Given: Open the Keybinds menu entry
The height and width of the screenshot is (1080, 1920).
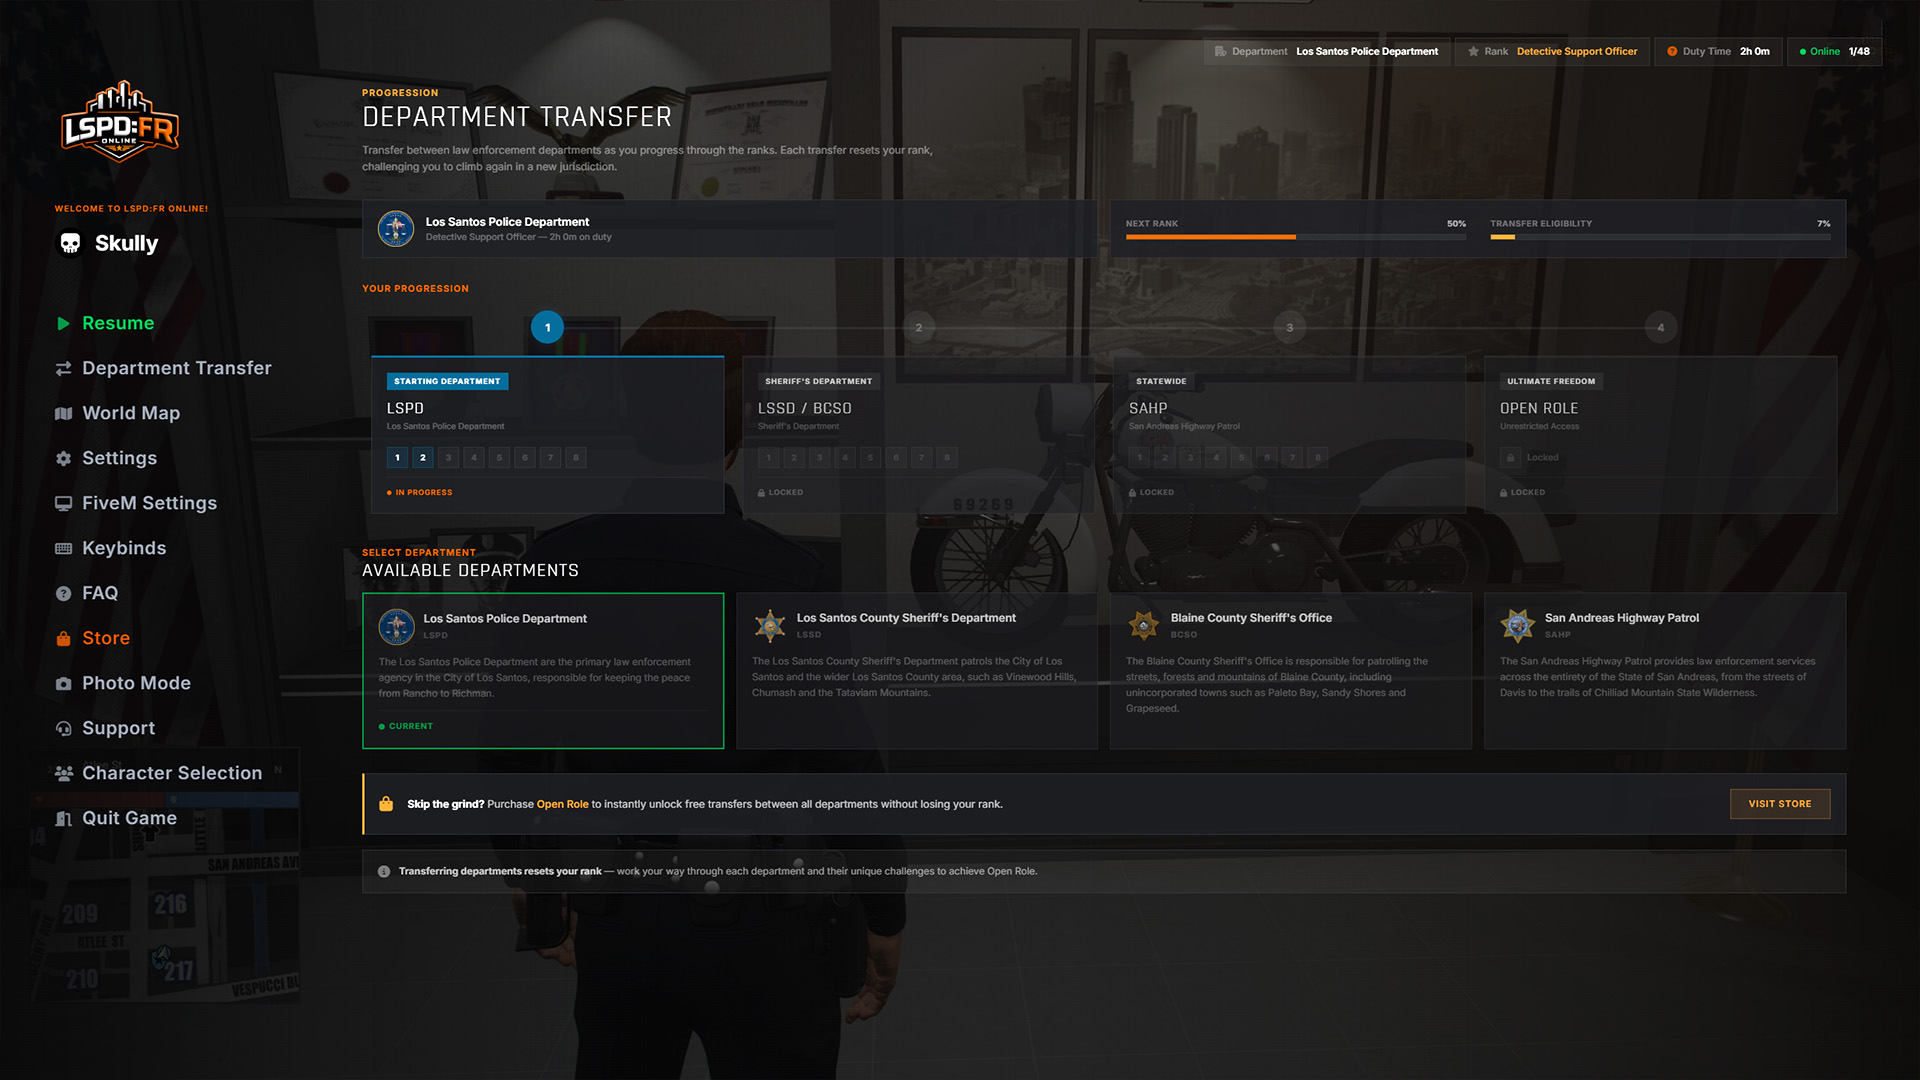Looking at the screenshot, I should [x=111, y=548].
